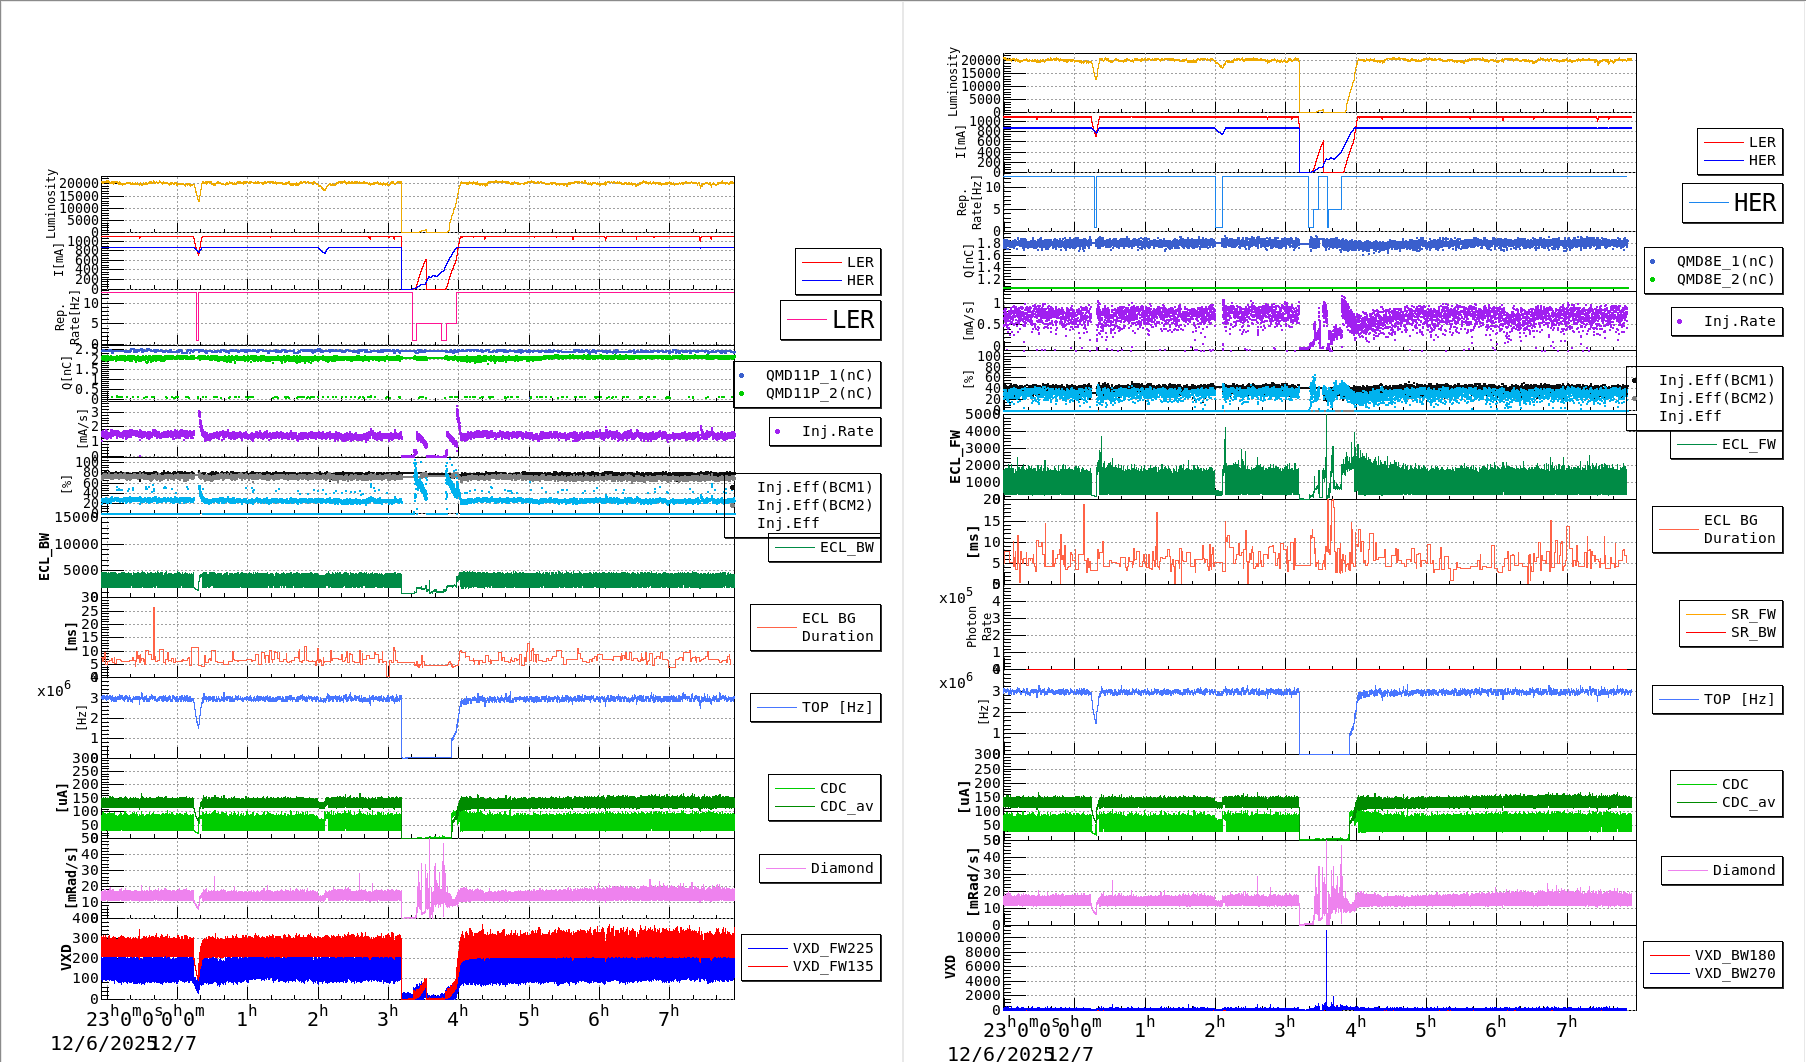1806x1062 pixels.
Task: Click the ECL_FW legend label
Action: point(1748,444)
